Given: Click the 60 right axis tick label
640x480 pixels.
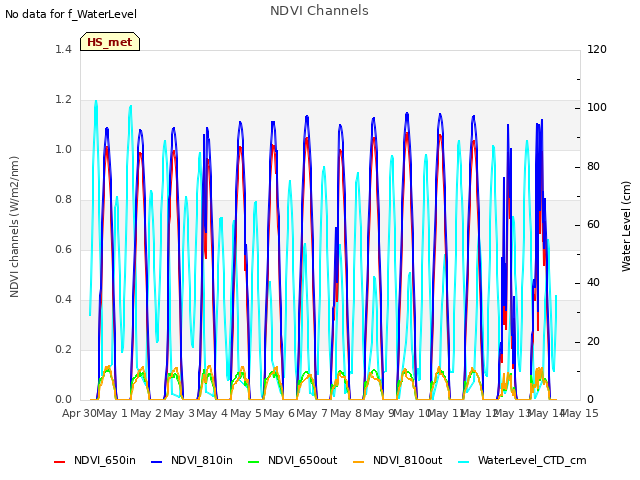Looking at the screenshot, I should [x=593, y=224].
